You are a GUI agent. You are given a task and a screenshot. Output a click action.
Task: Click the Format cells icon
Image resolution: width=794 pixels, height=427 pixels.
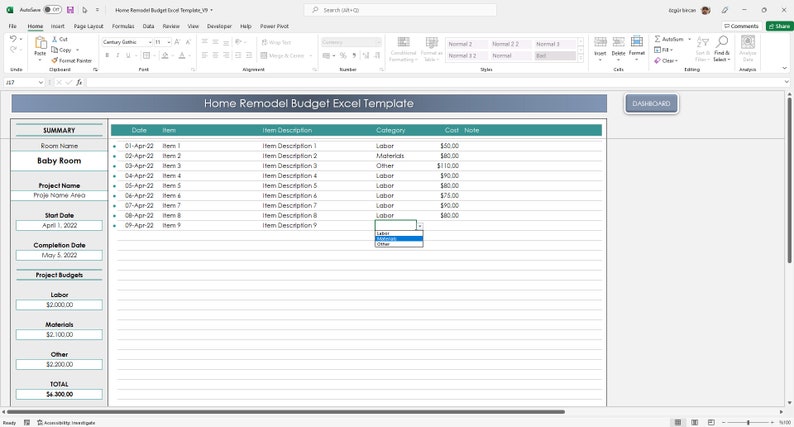637,43
